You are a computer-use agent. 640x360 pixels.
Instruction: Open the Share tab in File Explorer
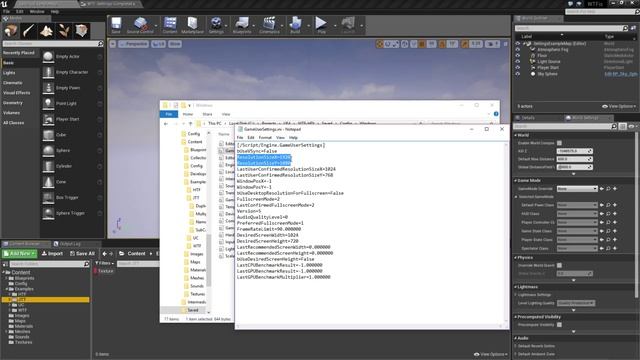tap(207, 114)
